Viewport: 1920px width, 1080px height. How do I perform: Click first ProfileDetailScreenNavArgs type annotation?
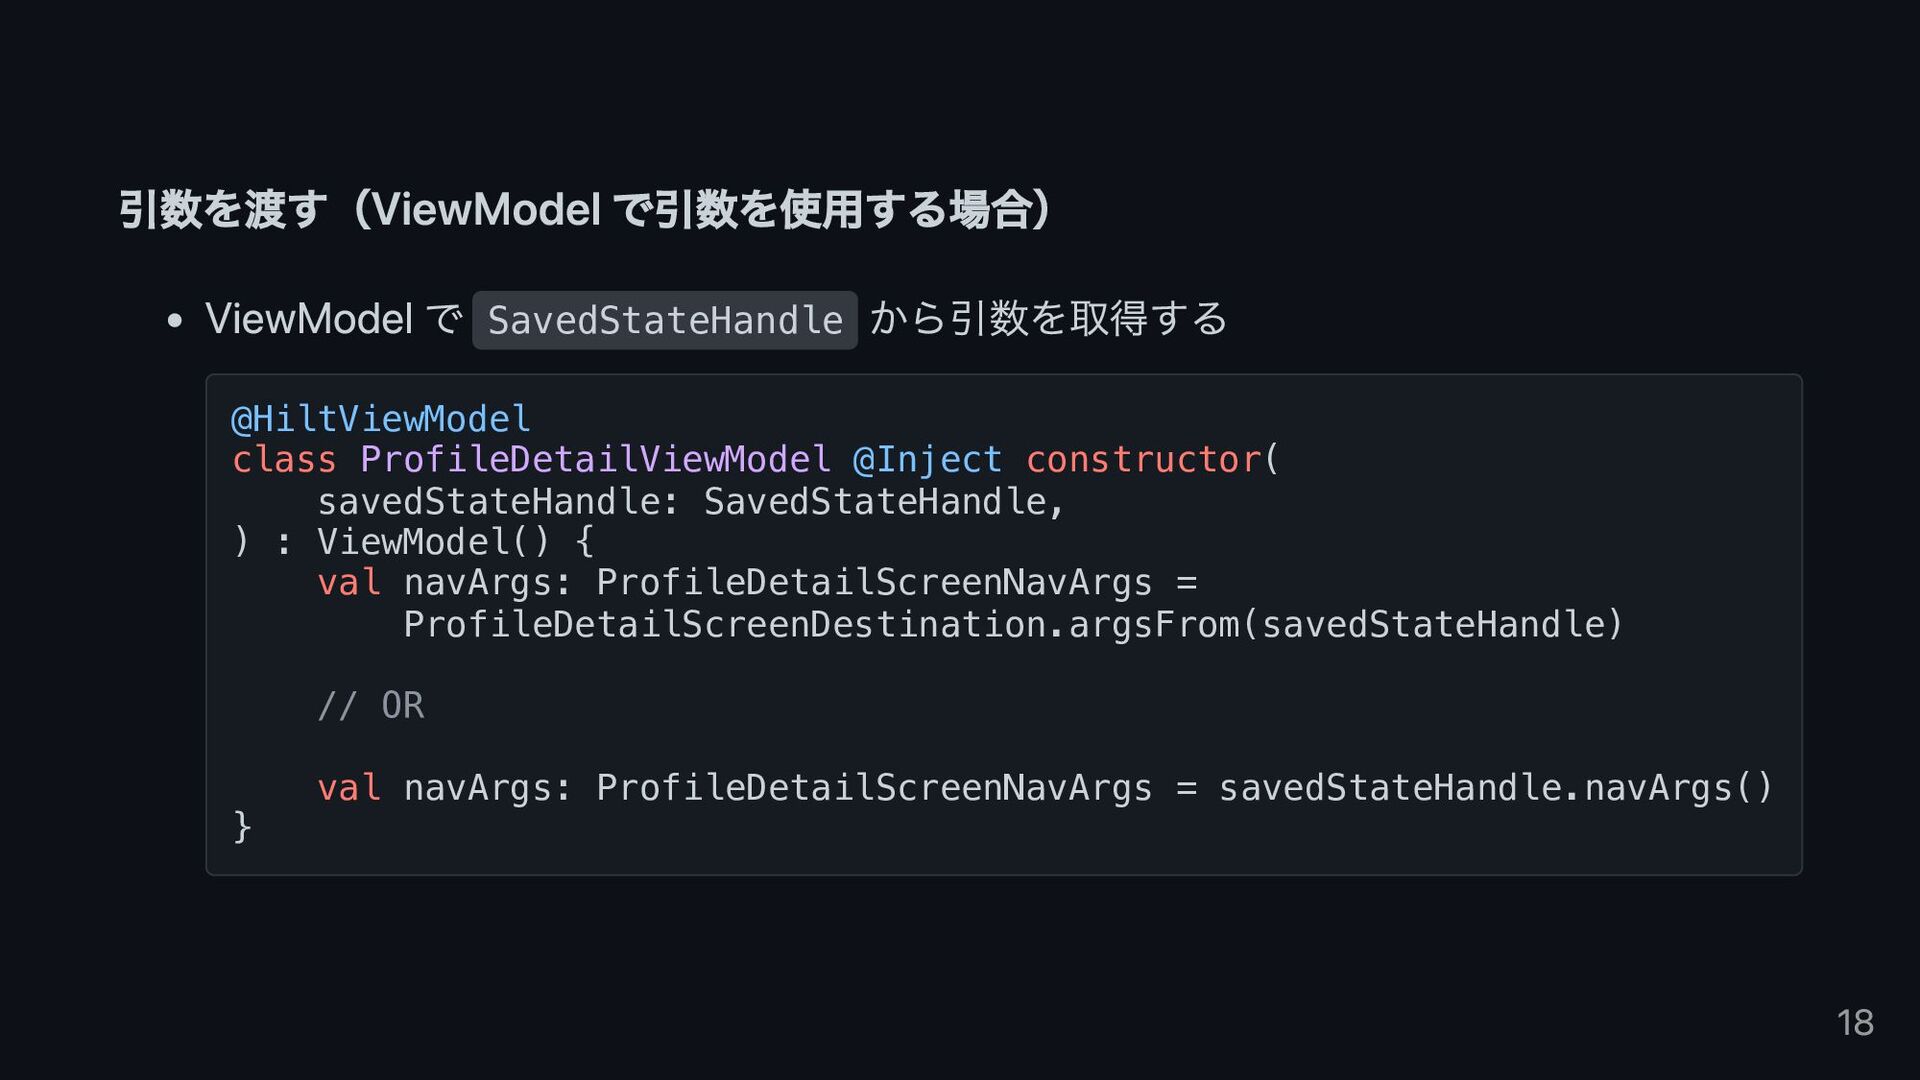click(x=874, y=583)
